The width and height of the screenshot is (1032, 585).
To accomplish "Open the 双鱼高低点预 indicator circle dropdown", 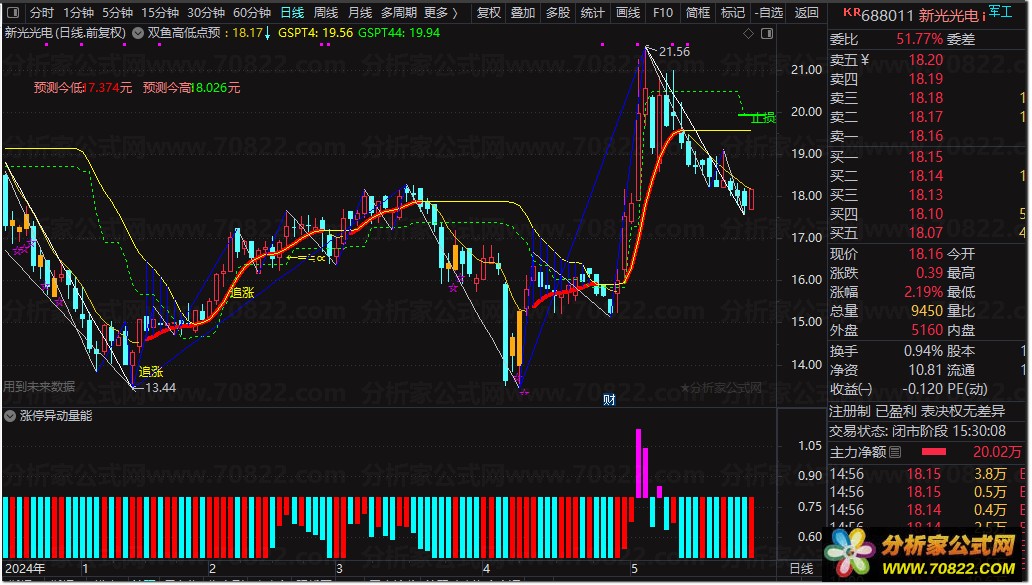I will [138, 33].
